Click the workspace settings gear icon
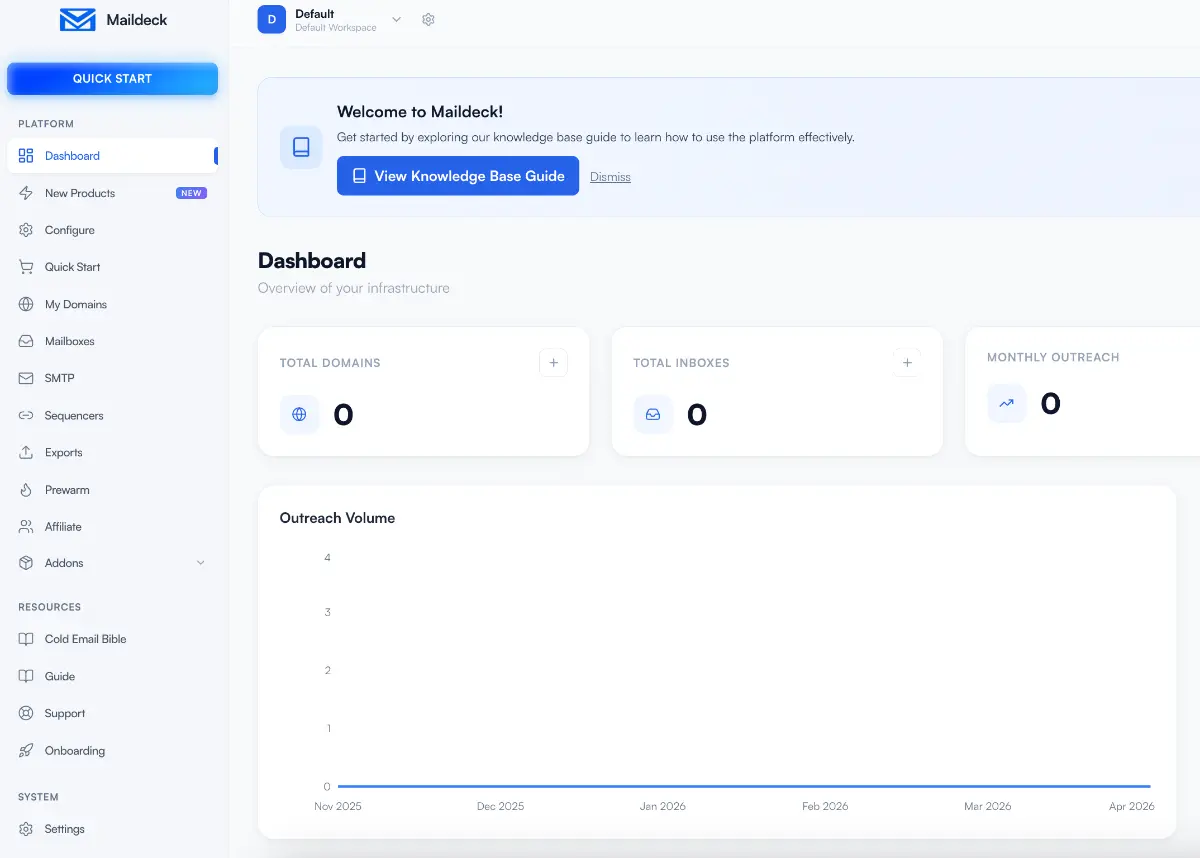This screenshot has width=1200, height=858. (x=429, y=19)
